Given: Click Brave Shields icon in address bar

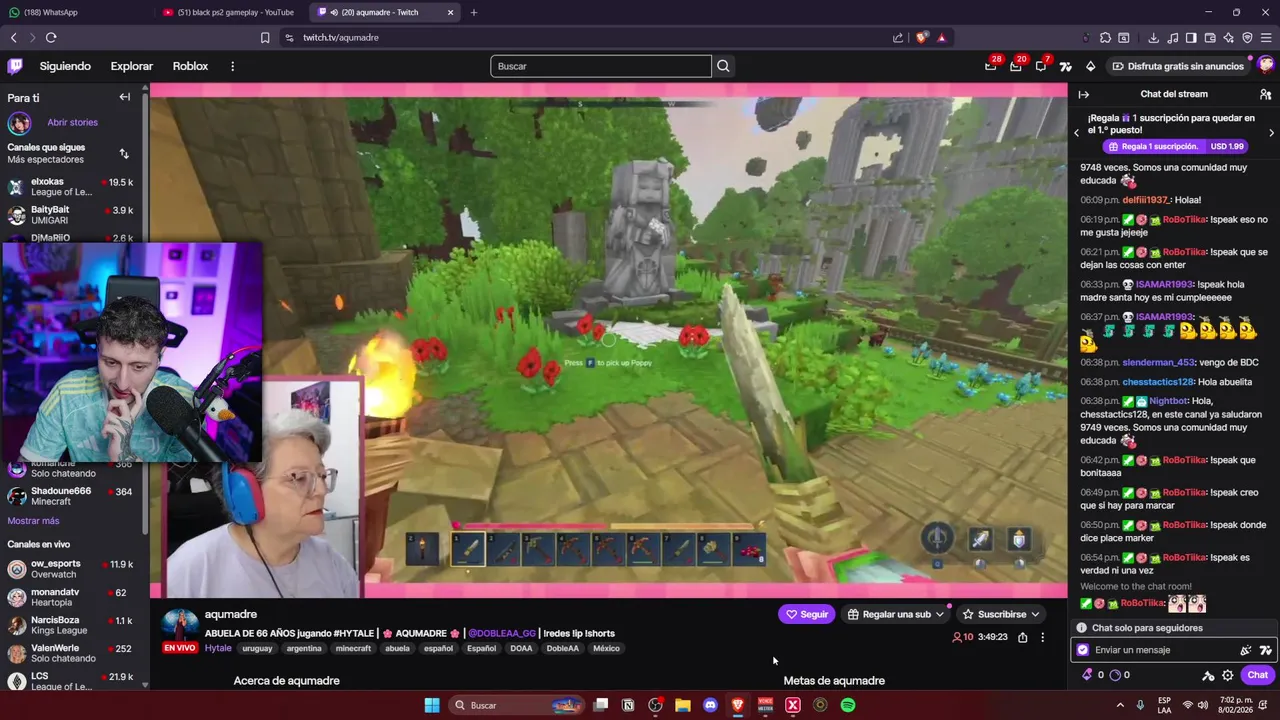Looking at the screenshot, I should (921, 38).
